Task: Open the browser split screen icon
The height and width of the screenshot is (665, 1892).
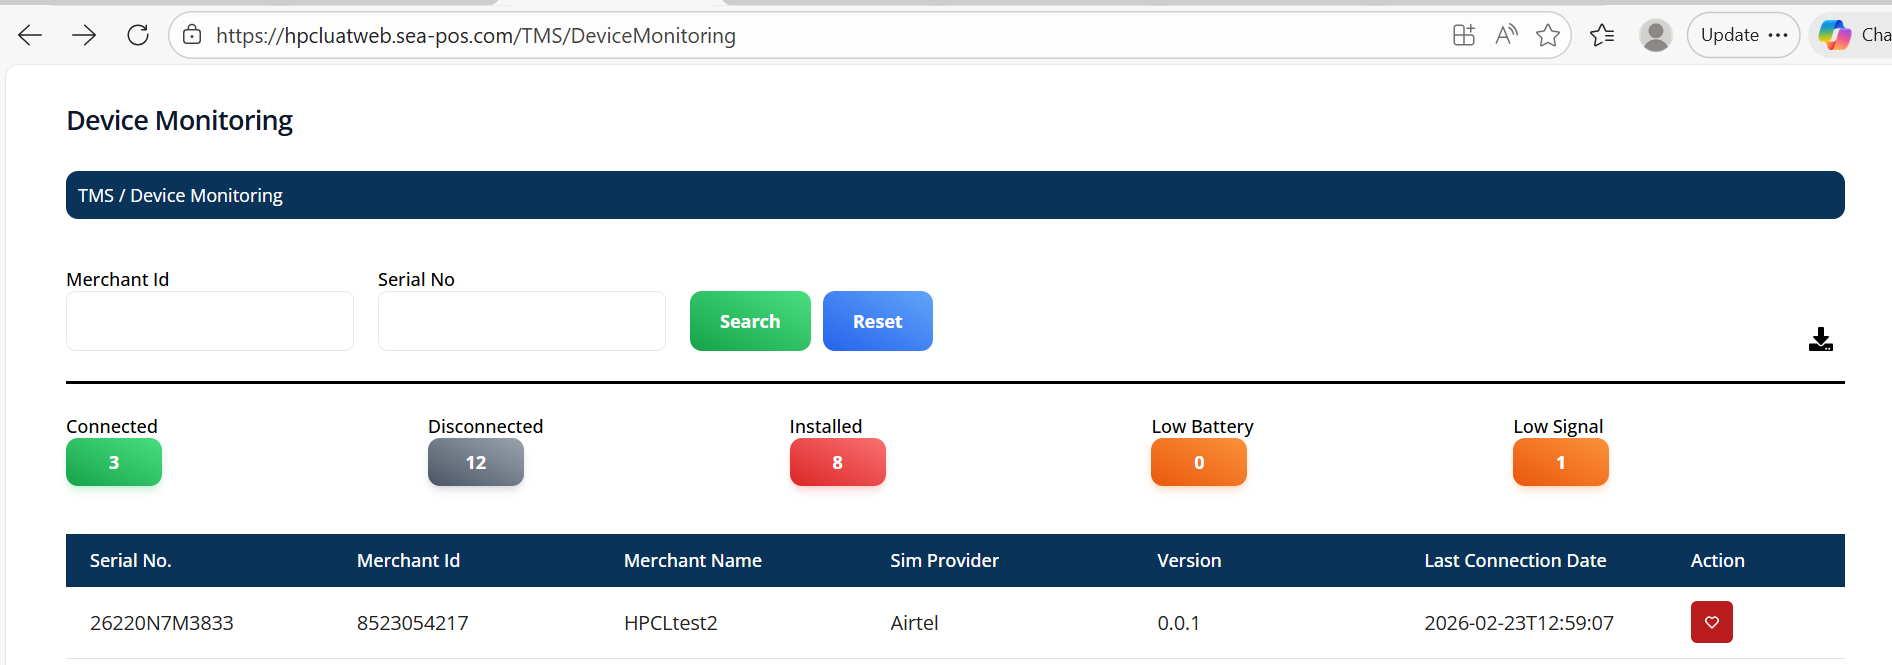Action: 1463,36
